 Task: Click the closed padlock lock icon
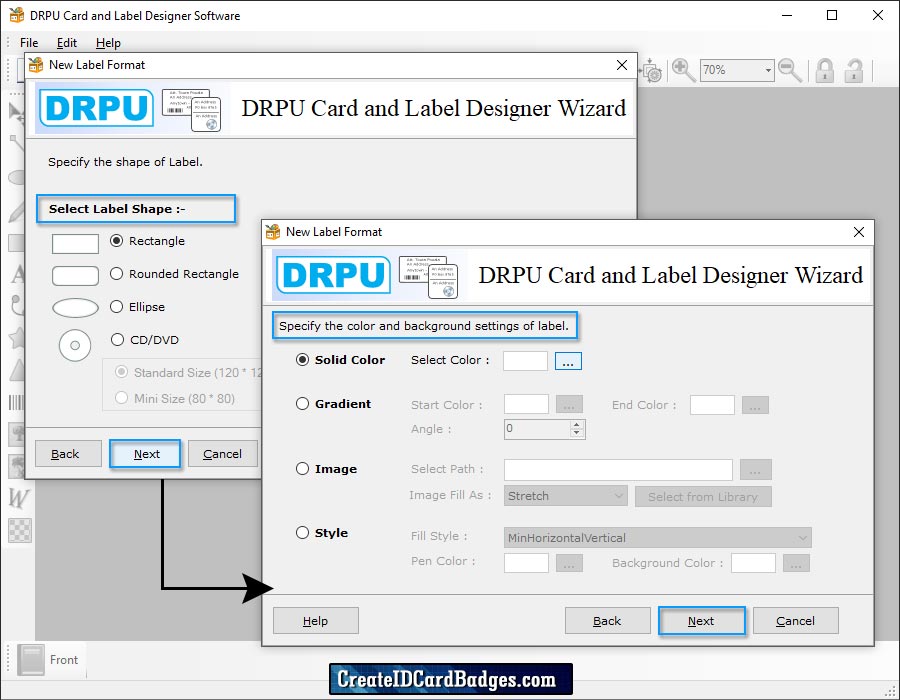coord(825,71)
